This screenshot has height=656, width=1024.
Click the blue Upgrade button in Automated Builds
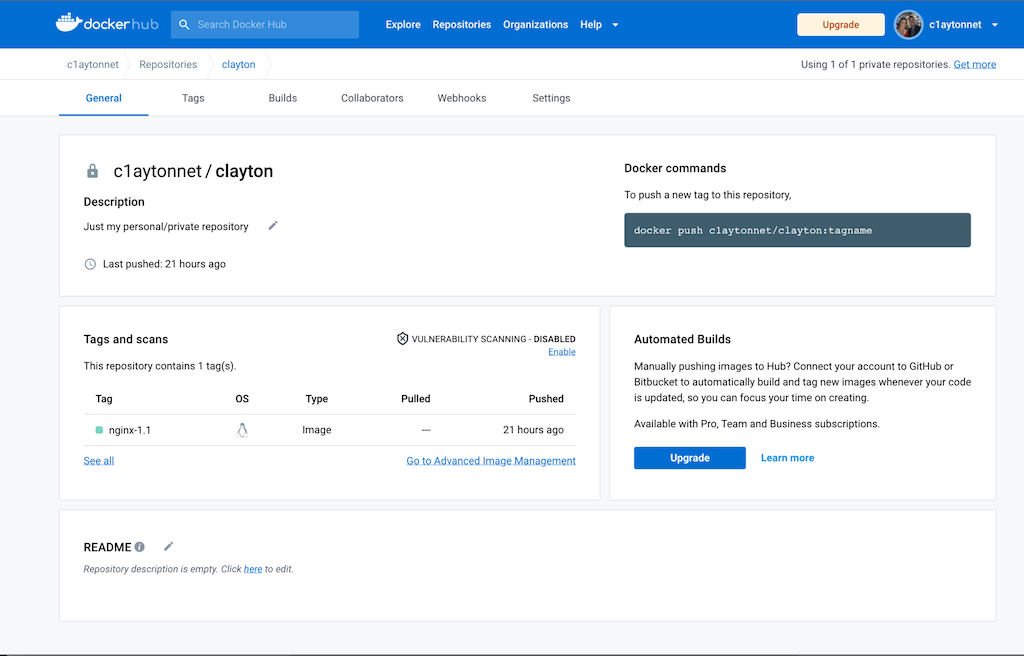[689, 458]
